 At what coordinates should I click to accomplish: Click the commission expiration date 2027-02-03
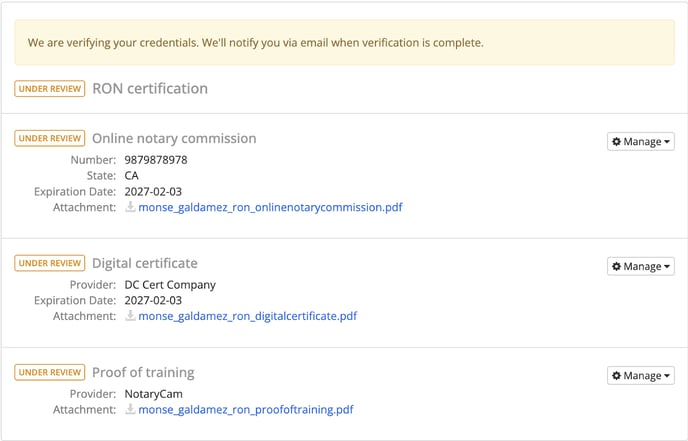pyautogui.click(x=153, y=191)
